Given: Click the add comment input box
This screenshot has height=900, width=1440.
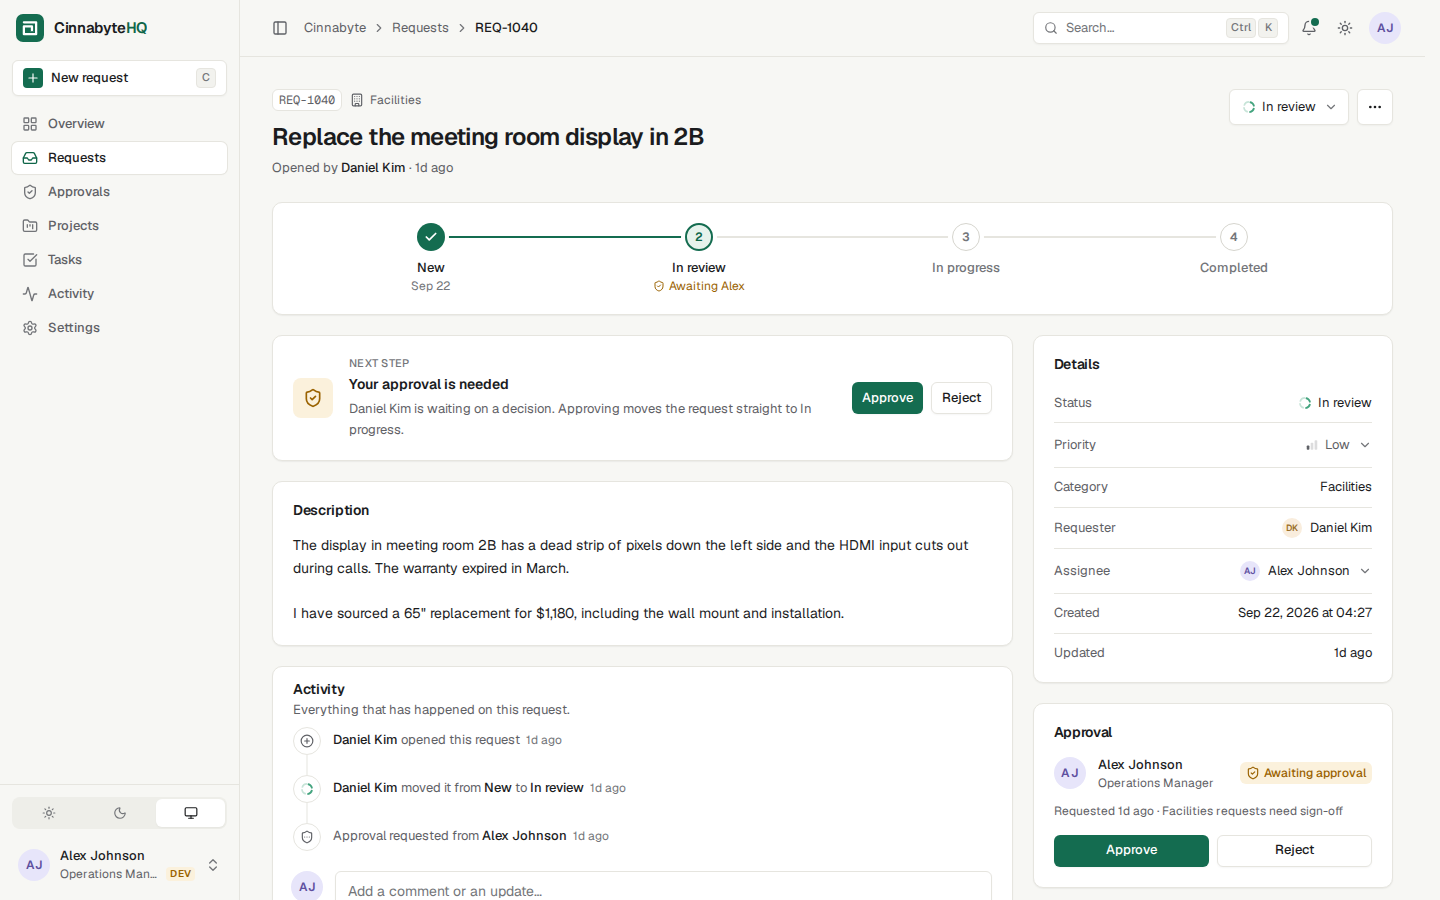Looking at the screenshot, I should pos(663,886).
